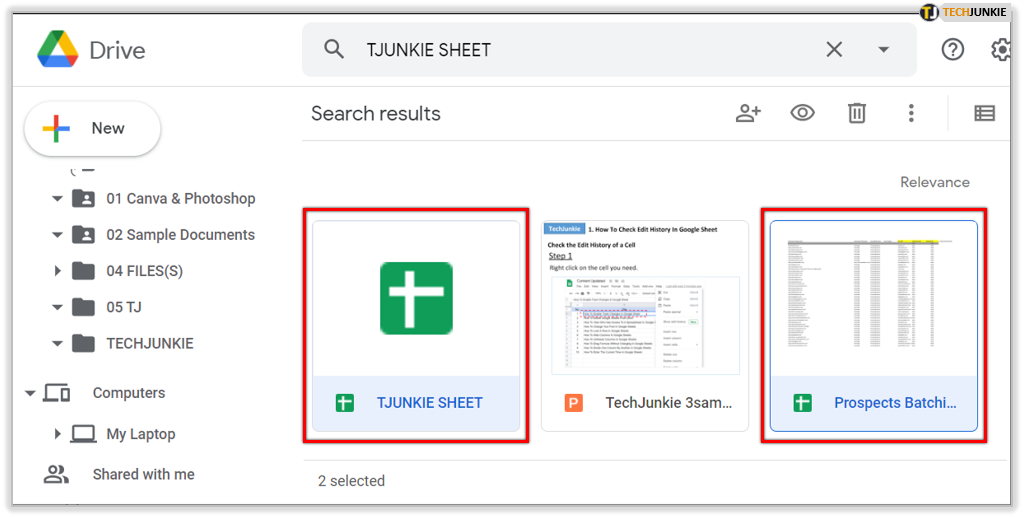Viewport: 1024px width, 518px height.
Task: Click the Computers devices icon
Action: (57, 393)
